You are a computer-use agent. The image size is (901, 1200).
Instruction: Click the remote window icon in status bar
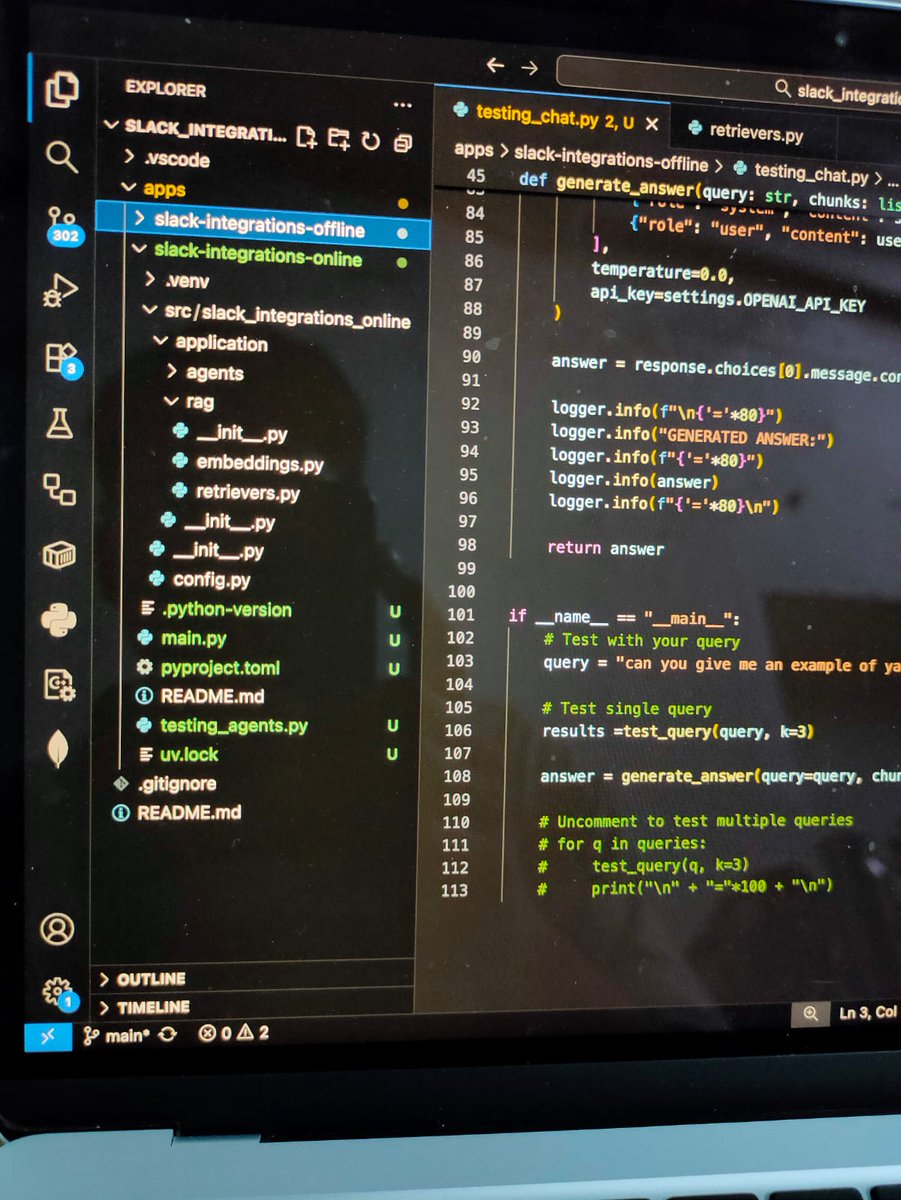click(x=47, y=1037)
